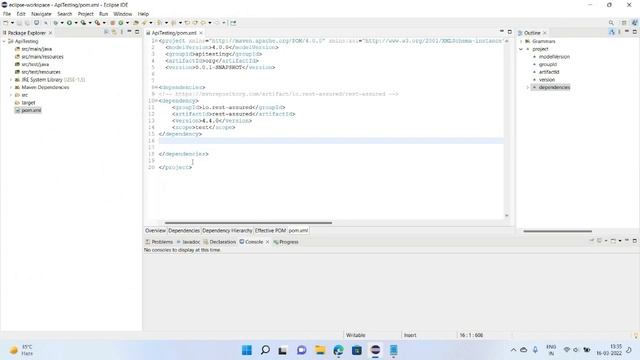Click the Coverage run icon
This screenshot has height=360, width=640.
pos(83,23)
